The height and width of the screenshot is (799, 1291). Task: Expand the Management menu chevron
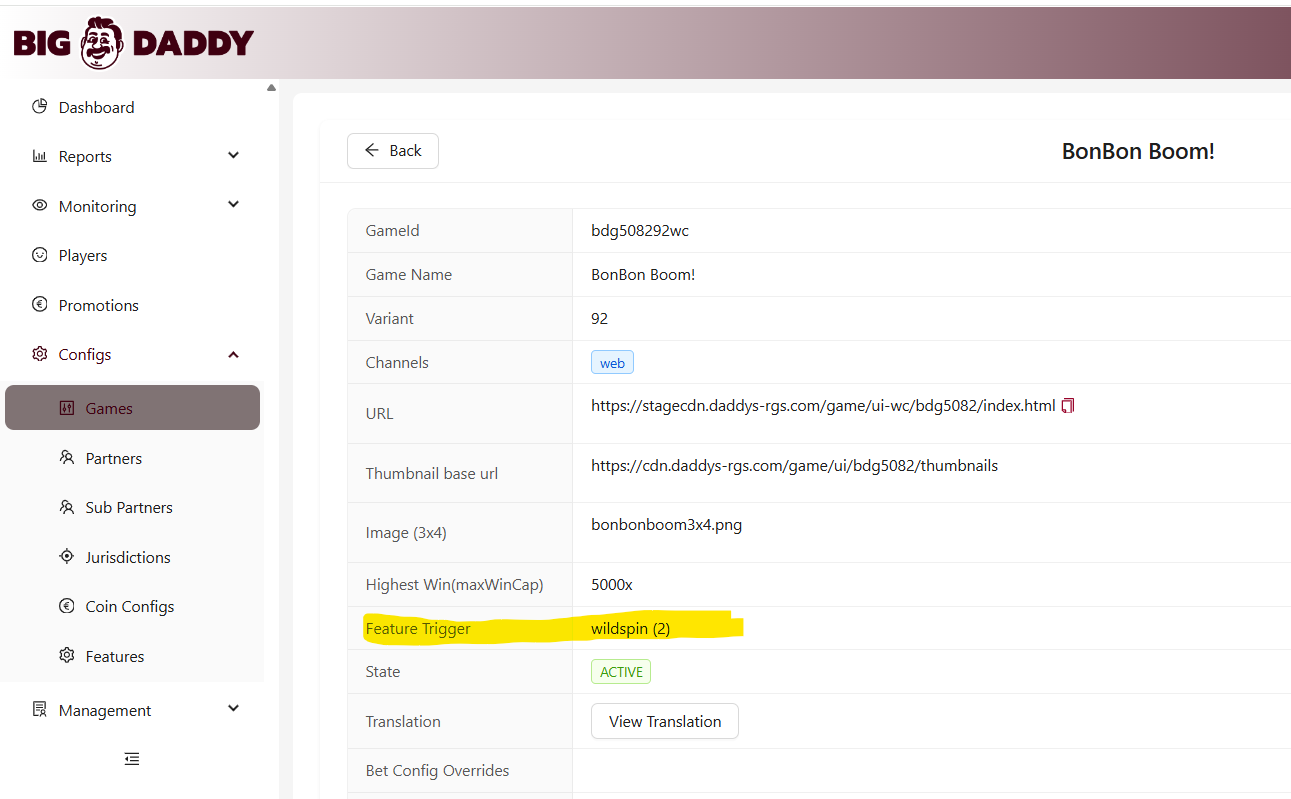[234, 708]
